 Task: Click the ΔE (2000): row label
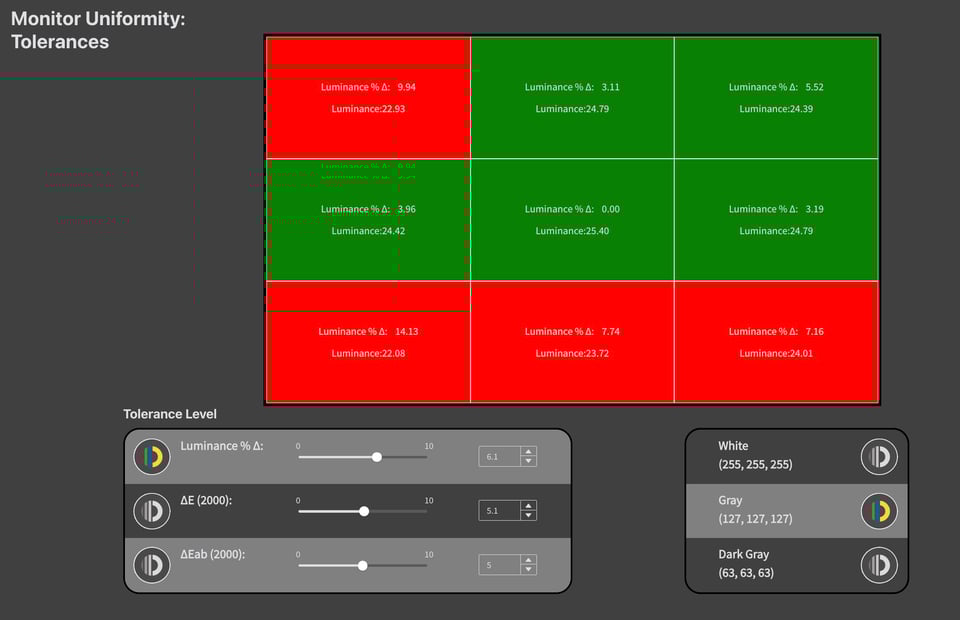[x=206, y=501]
